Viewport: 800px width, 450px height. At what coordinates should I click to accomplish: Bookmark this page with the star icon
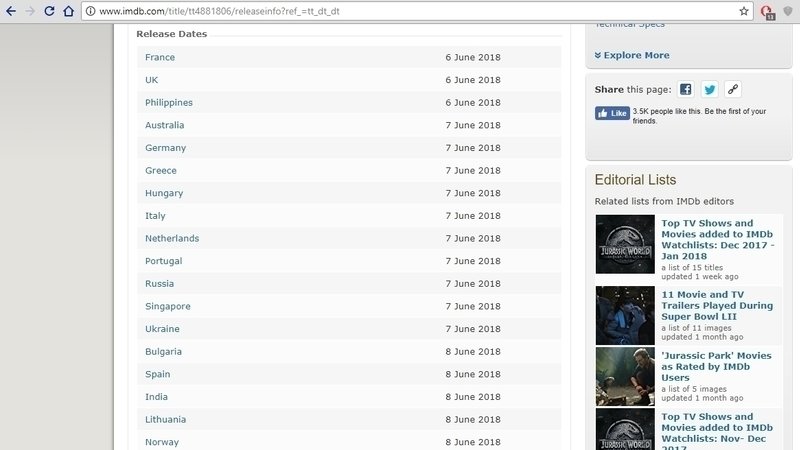pyautogui.click(x=744, y=11)
